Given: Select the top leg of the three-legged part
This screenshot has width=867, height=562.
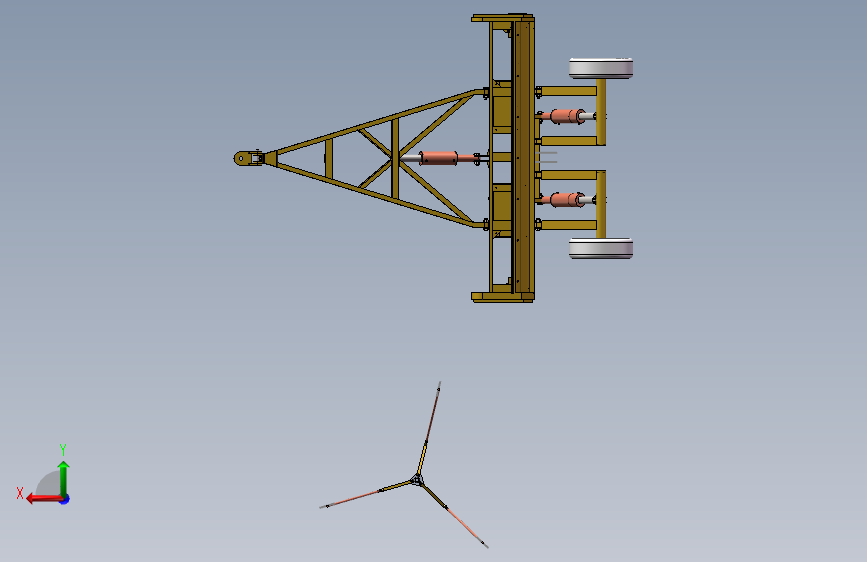Looking at the screenshot, I should coord(430,426).
